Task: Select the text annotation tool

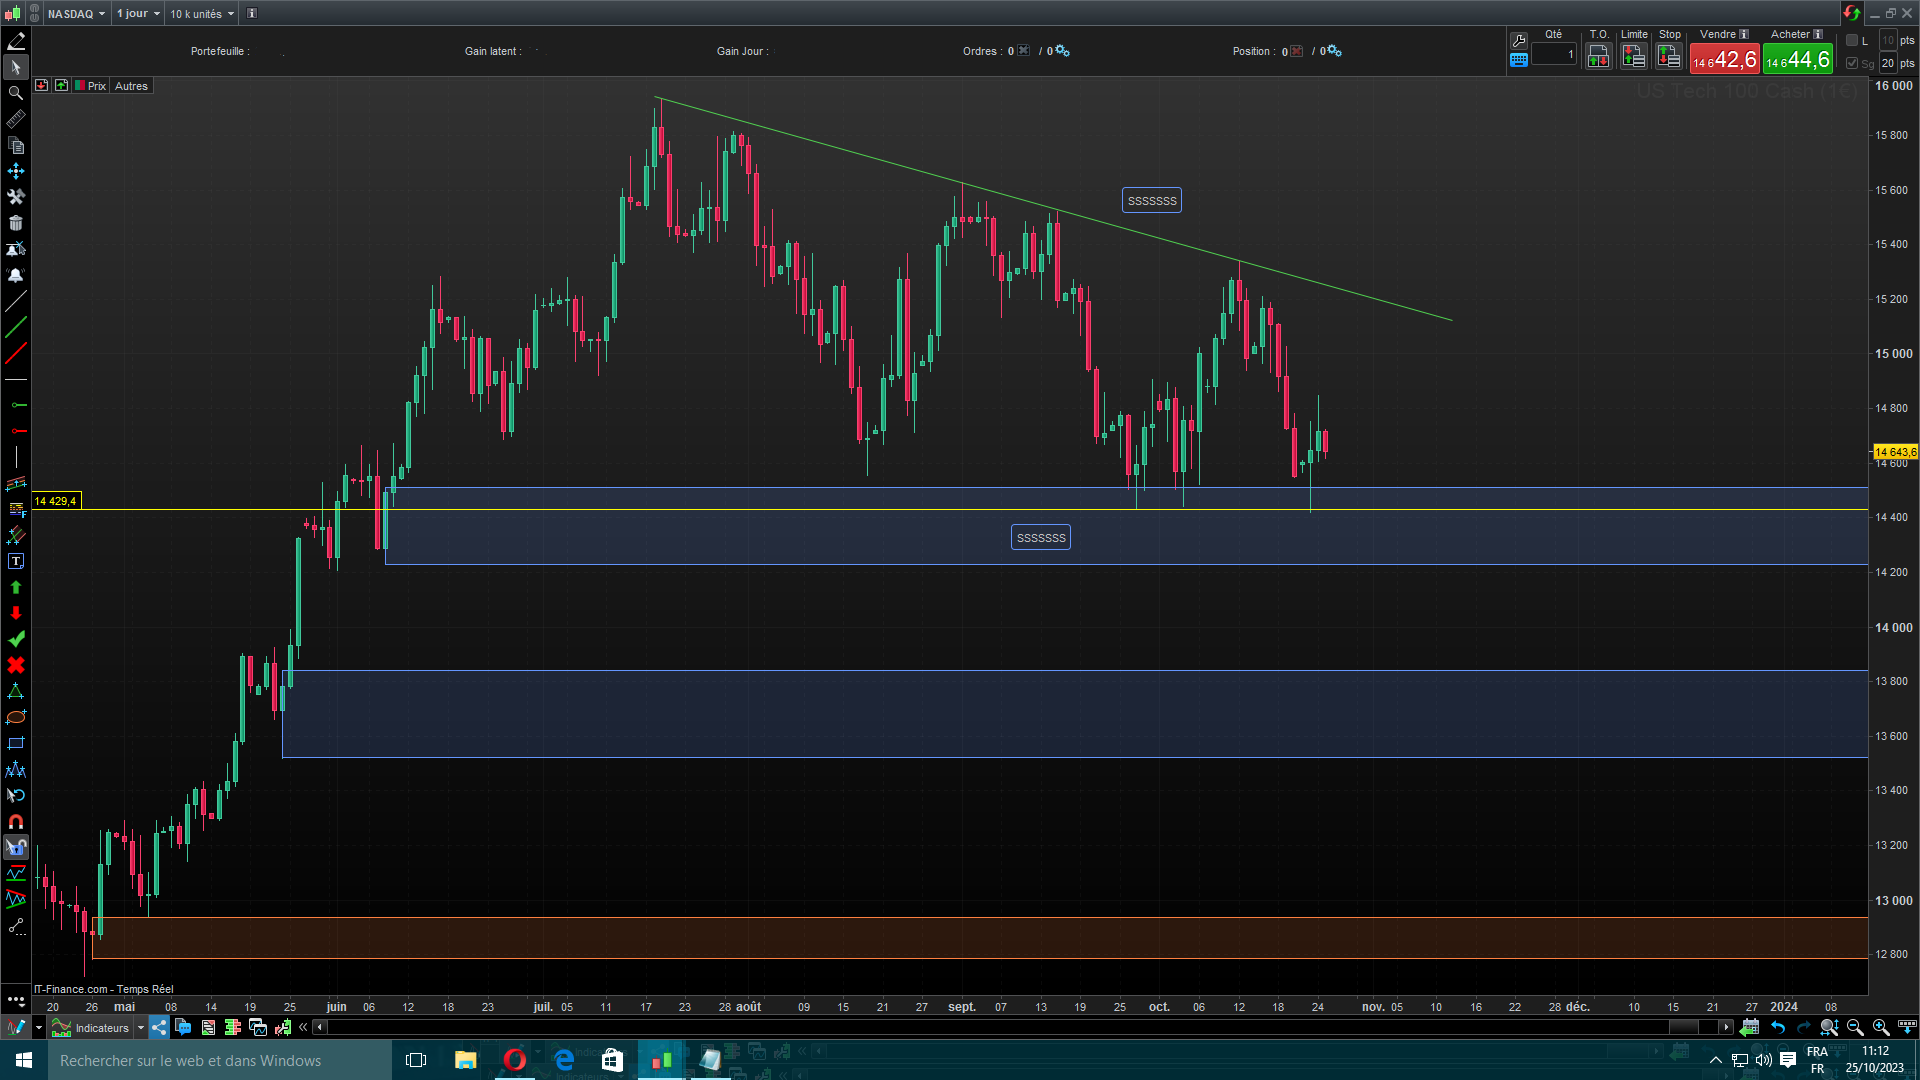Action: coord(16,561)
